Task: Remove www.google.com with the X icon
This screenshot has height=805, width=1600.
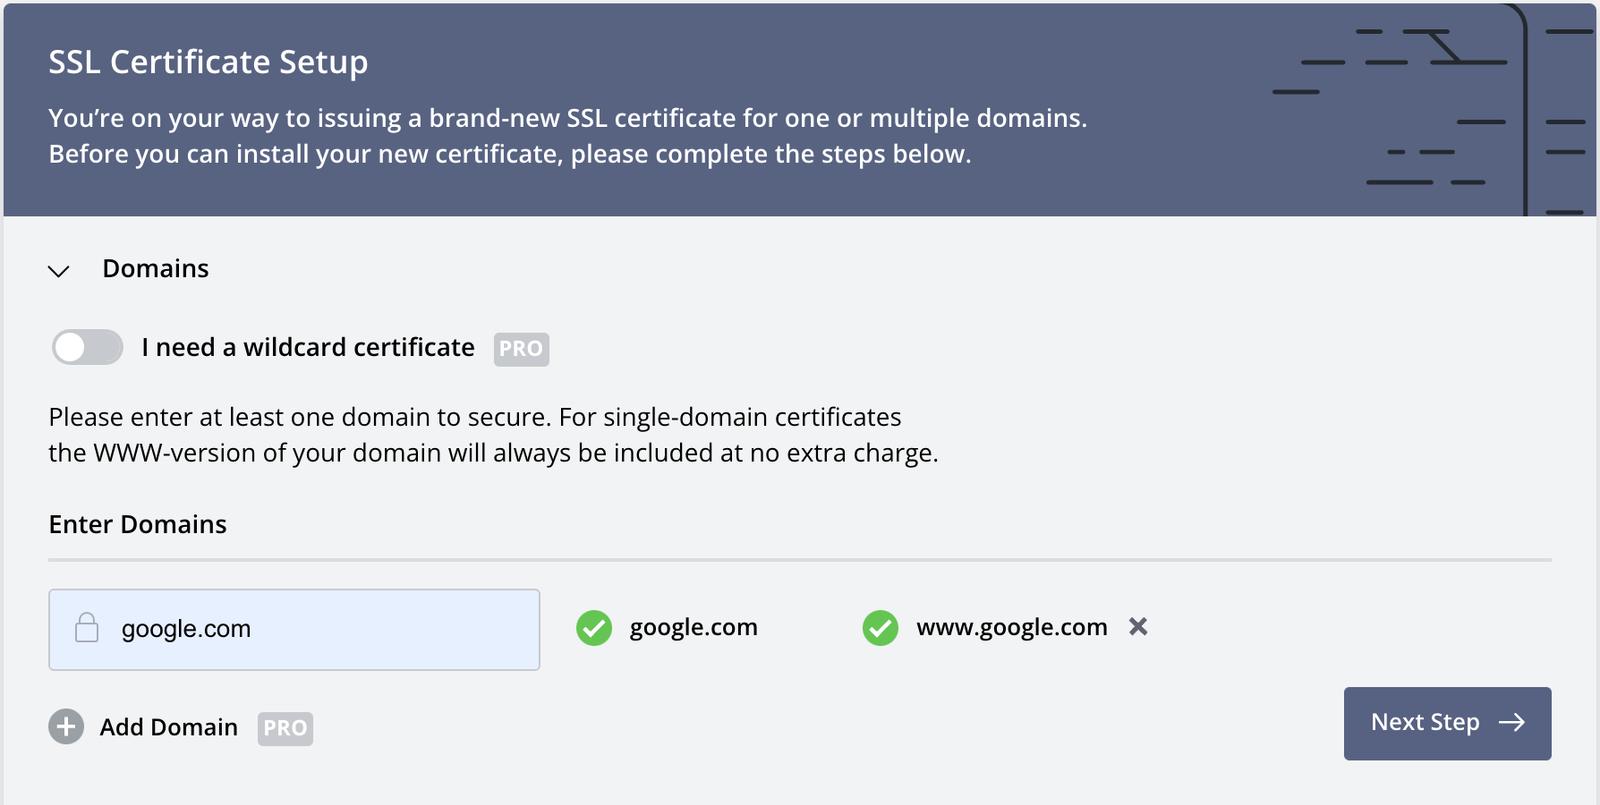Action: pyautogui.click(x=1138, y=627)
